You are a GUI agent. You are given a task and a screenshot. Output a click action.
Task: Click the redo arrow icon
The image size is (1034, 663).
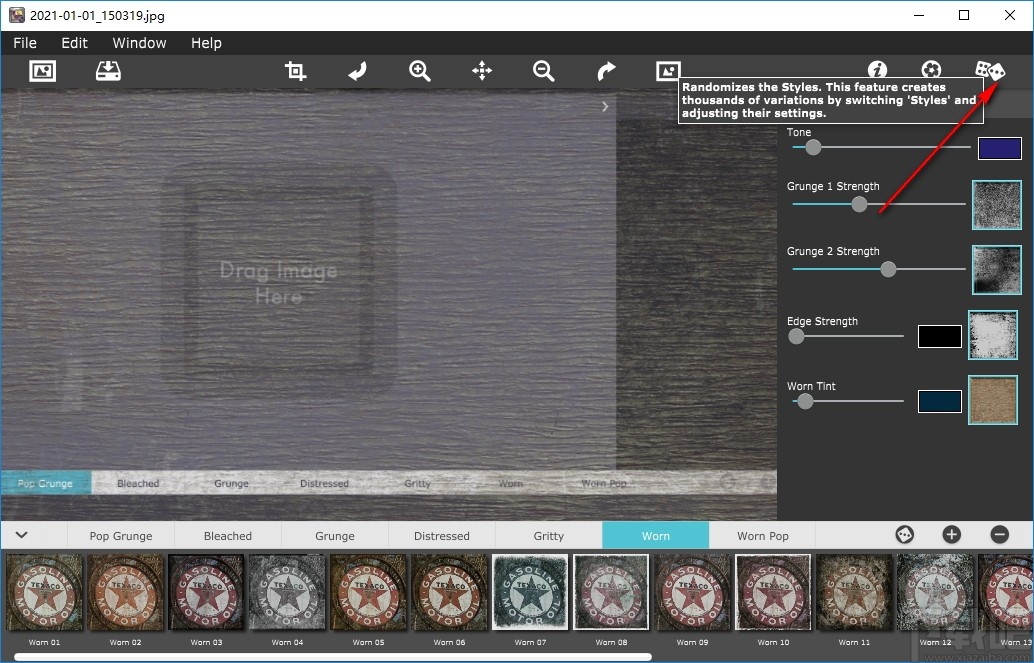point(606,71)
